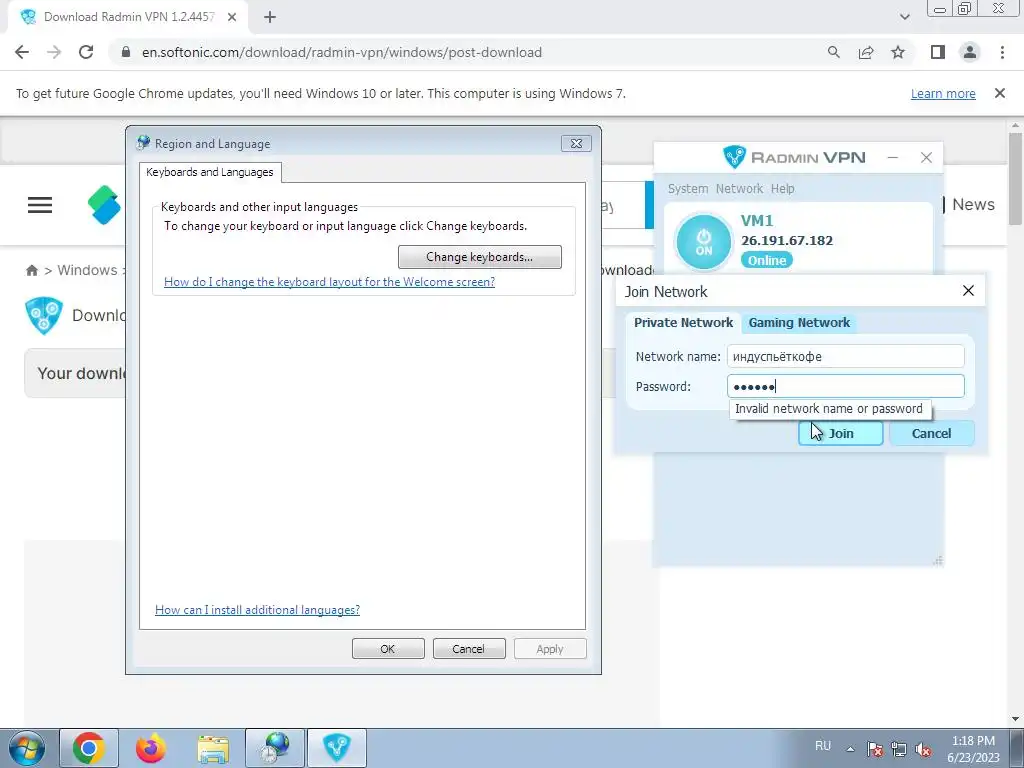This screenshot has height=768, width=1024.
Task: Go back in Chrome with back arrow
Action: point(22,52)
